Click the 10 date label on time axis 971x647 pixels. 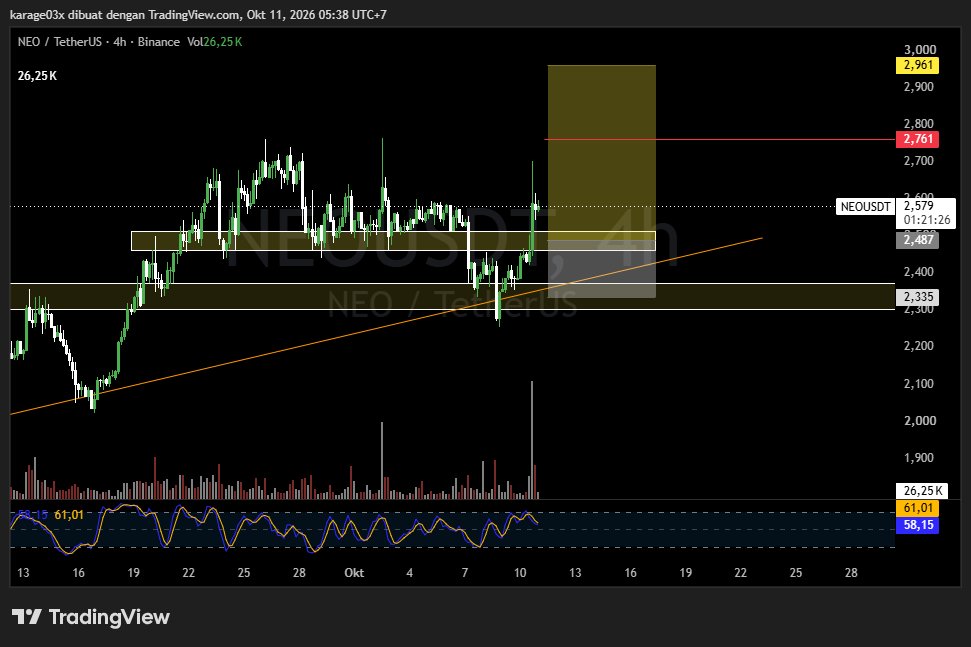(520, 573)
